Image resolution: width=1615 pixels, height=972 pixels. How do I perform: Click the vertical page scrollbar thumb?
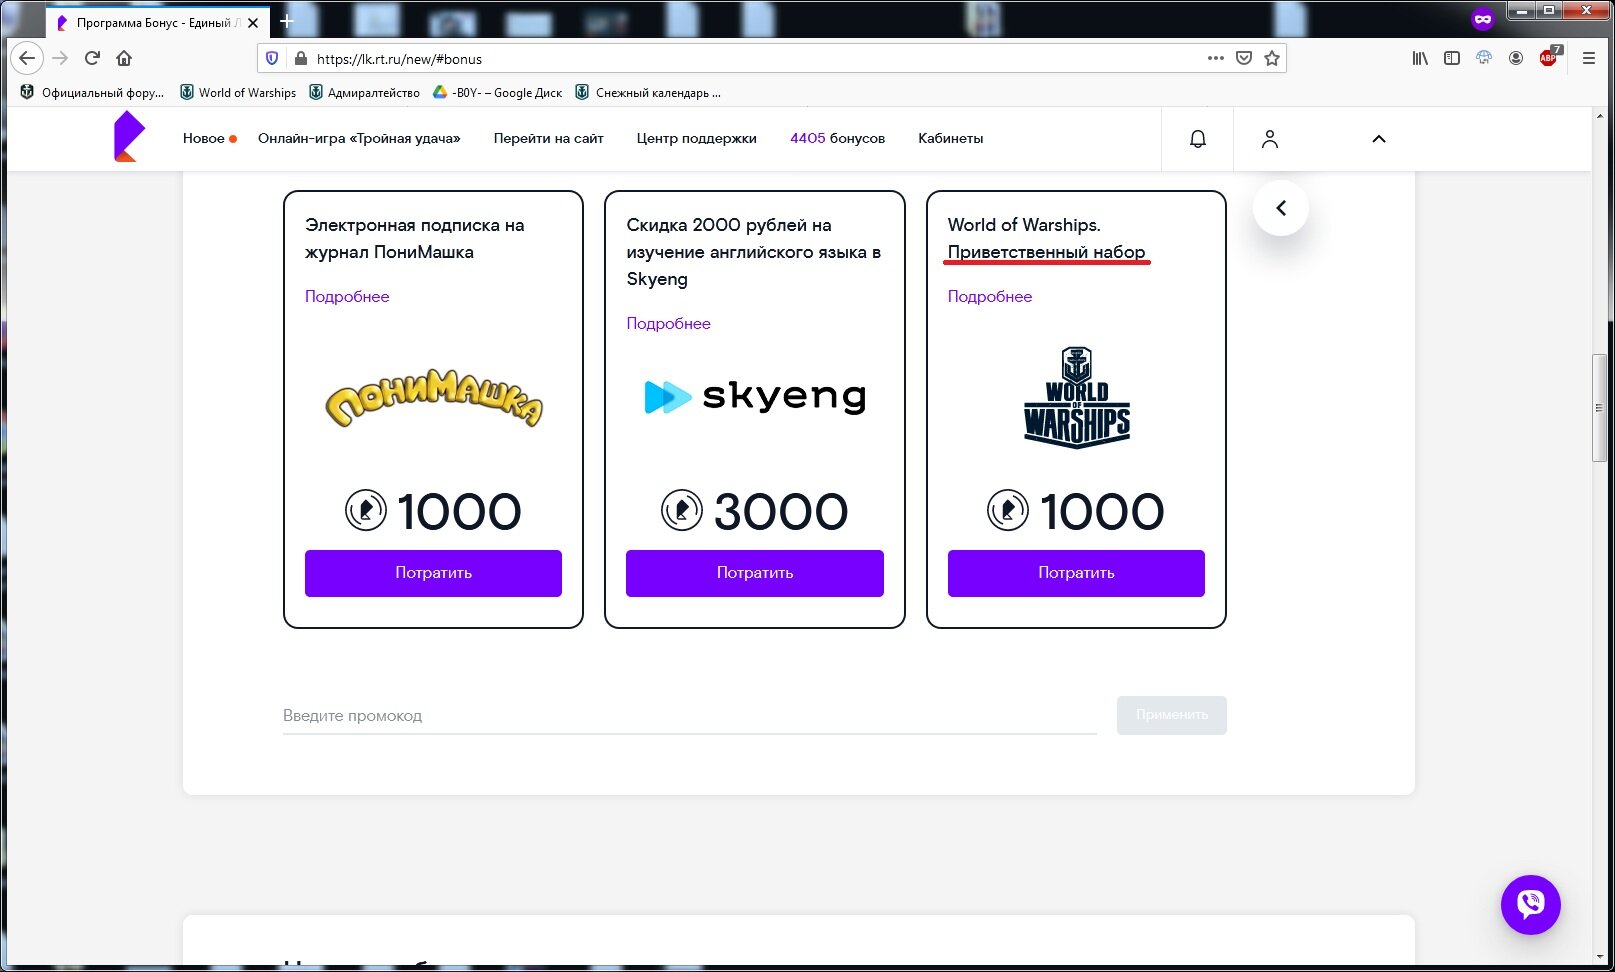pos(1599,408)
